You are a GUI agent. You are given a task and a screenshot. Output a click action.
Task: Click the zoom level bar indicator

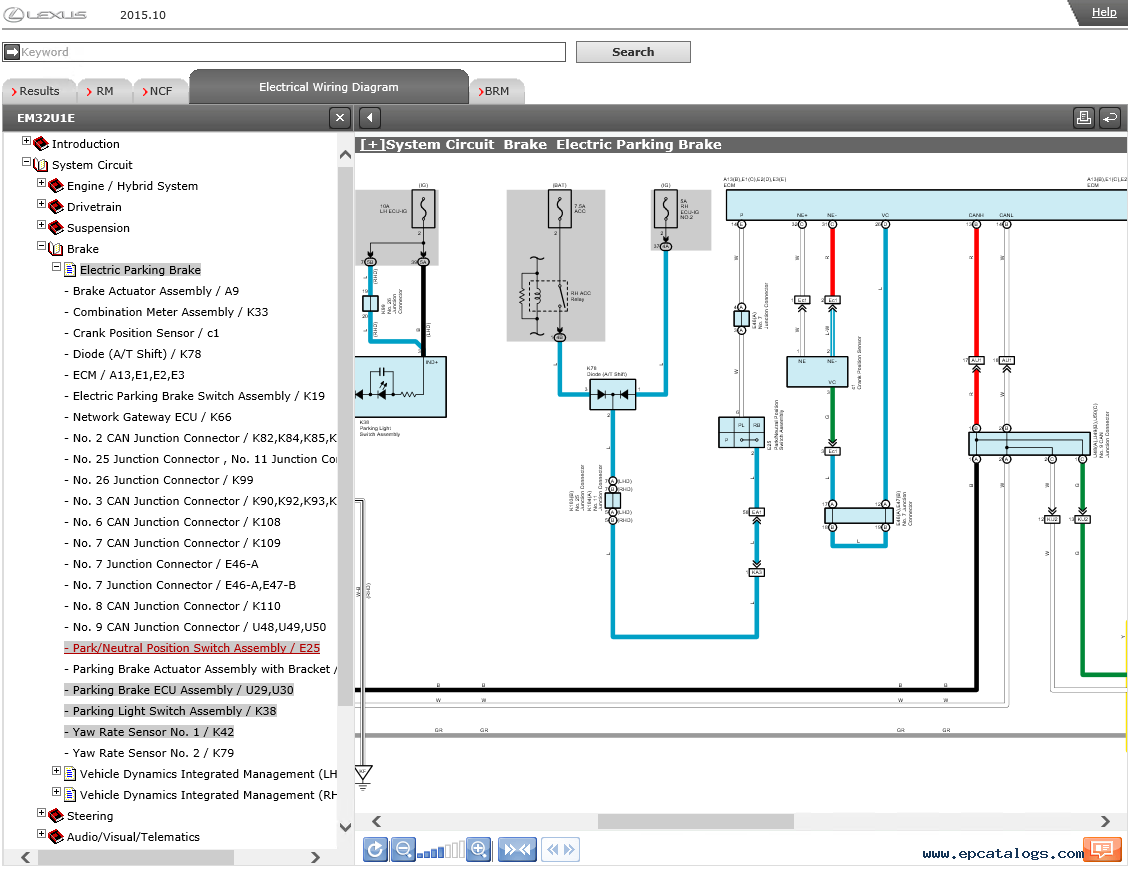441,850
